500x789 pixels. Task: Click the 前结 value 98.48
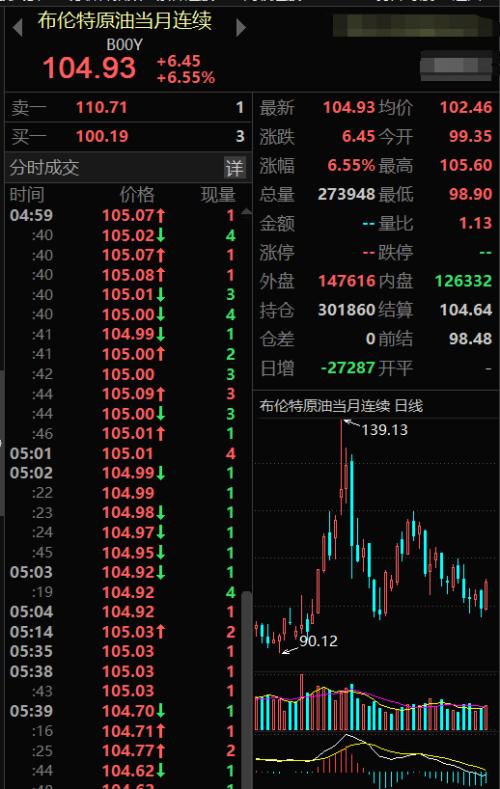470,339
